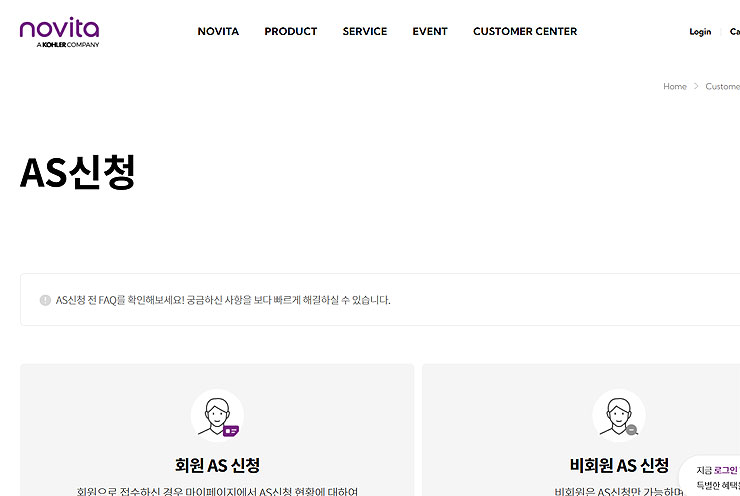
Task: Select the non-member avatar icon
Action: [x=619, y=415]
